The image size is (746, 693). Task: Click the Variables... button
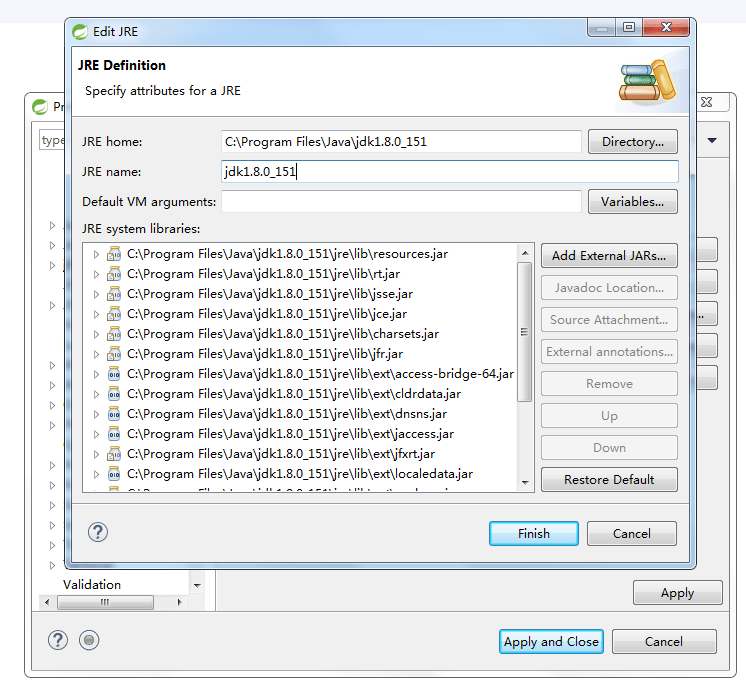pyautogui.click(x=633, y=202)
